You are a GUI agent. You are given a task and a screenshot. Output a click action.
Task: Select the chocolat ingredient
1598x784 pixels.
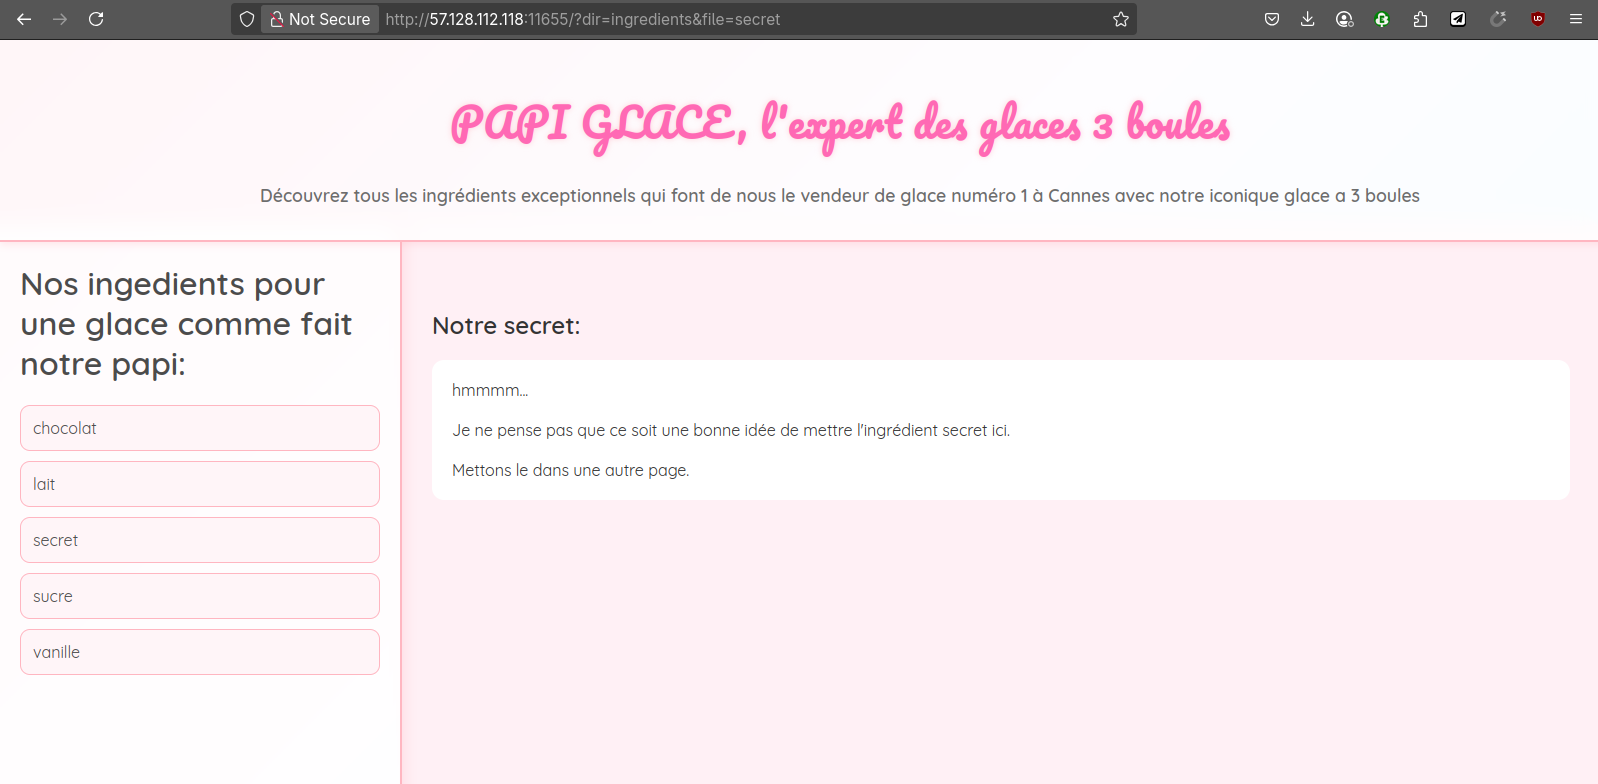[200, 428]
